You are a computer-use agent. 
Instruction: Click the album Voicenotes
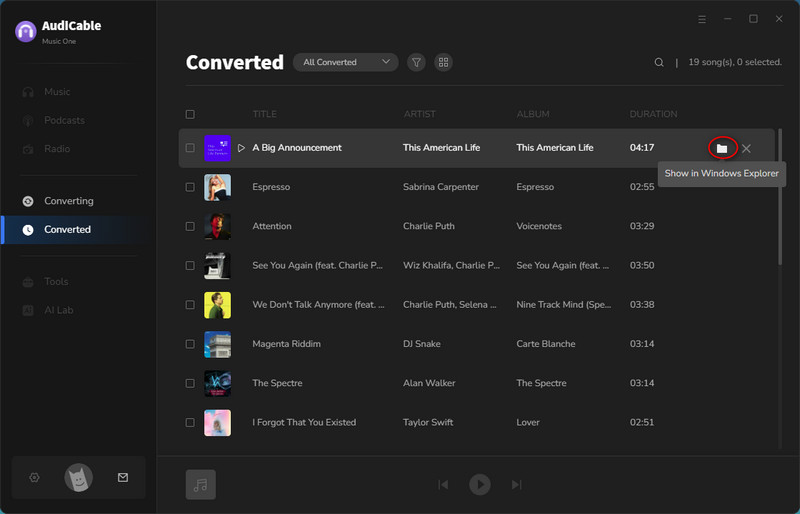point(539,226)
